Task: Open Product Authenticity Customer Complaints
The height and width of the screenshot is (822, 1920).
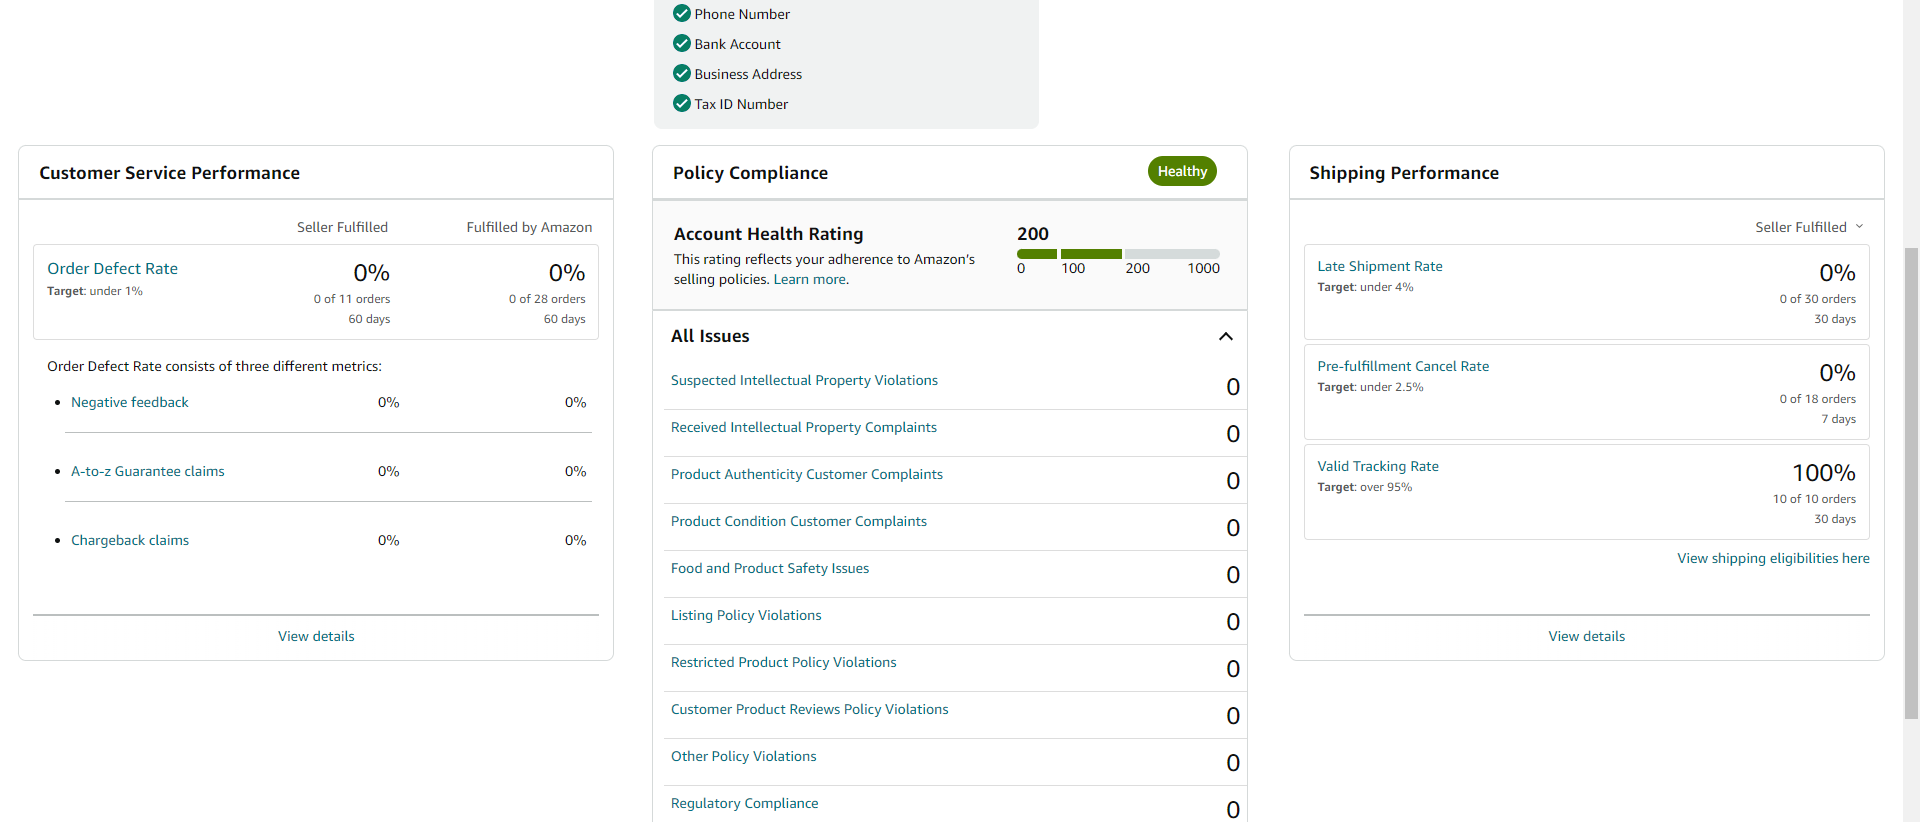Action: pos(806,474)
